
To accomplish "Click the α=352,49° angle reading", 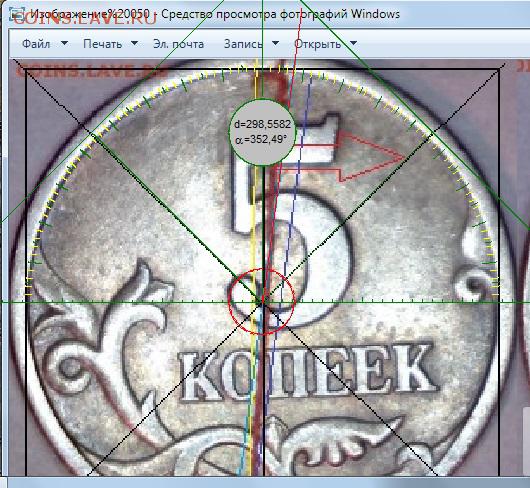I will 260,139.
